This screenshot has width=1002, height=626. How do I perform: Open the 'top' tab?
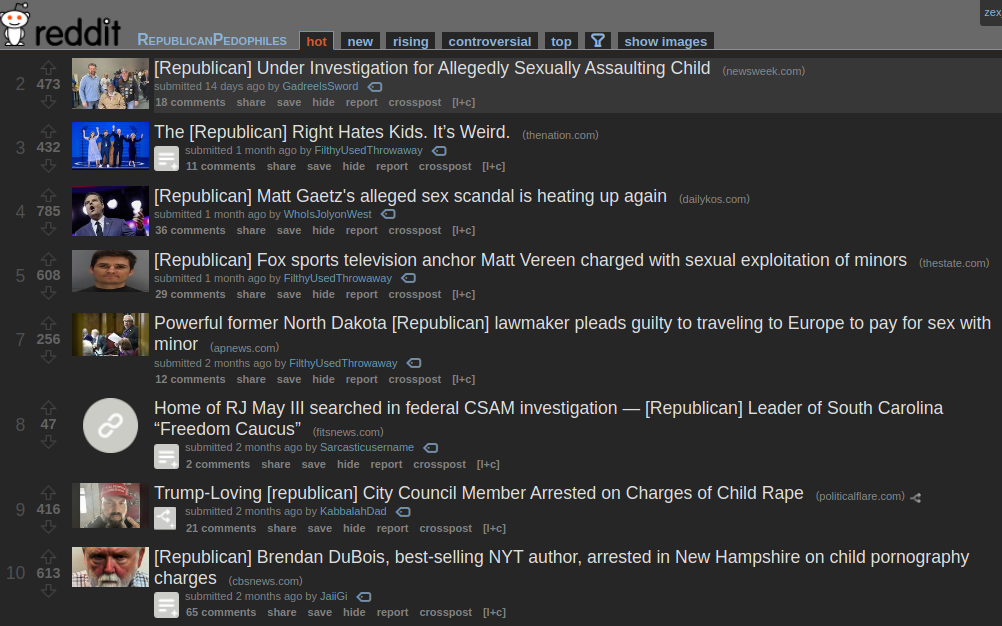[561, 41]
